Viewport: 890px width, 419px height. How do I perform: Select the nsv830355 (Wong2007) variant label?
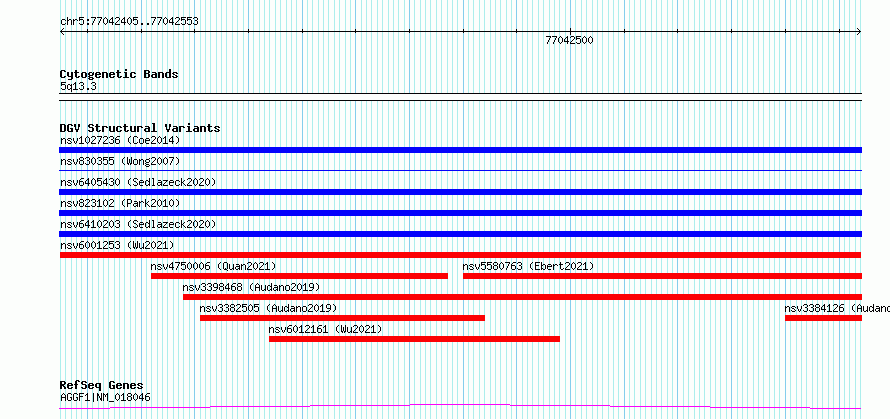(x=120, y=161)
